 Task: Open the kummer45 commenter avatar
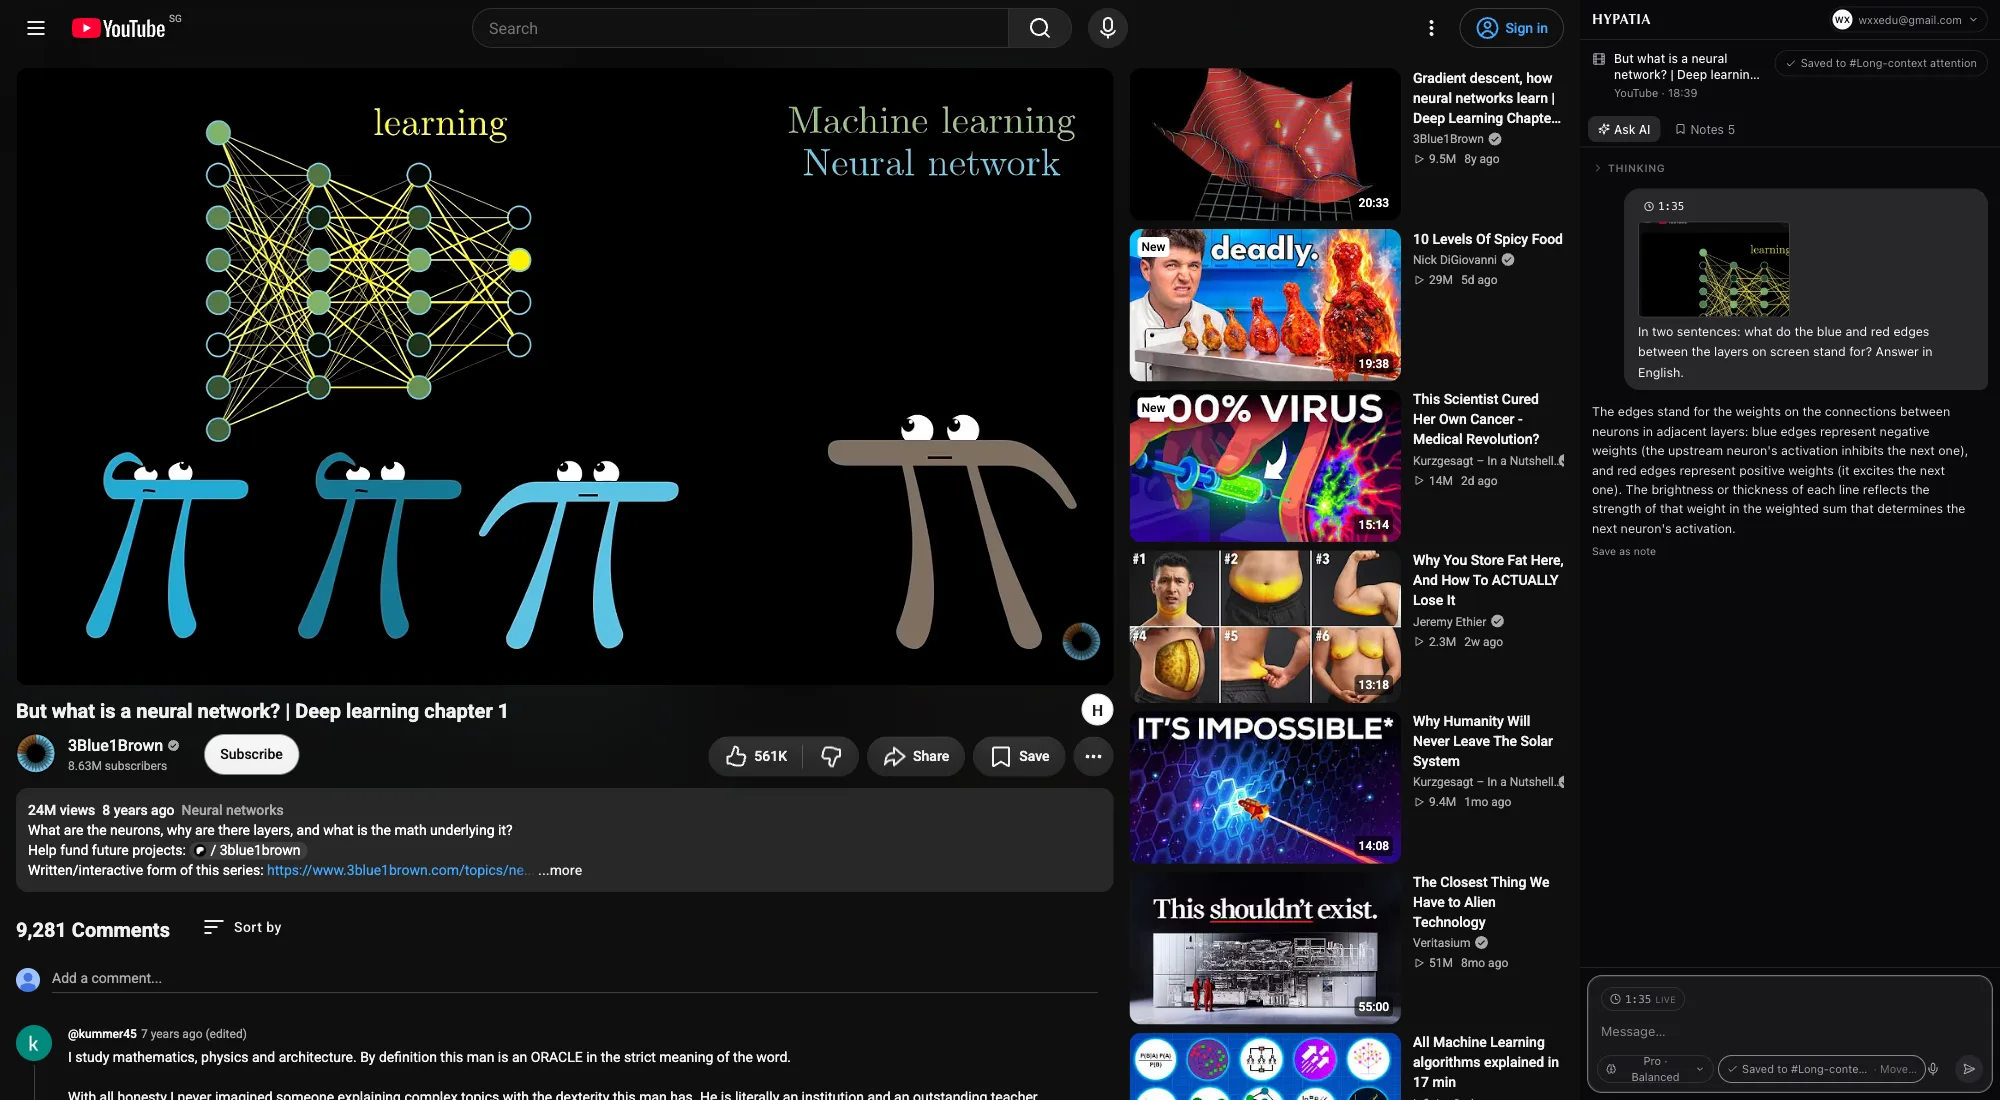tap(33, 1044)
